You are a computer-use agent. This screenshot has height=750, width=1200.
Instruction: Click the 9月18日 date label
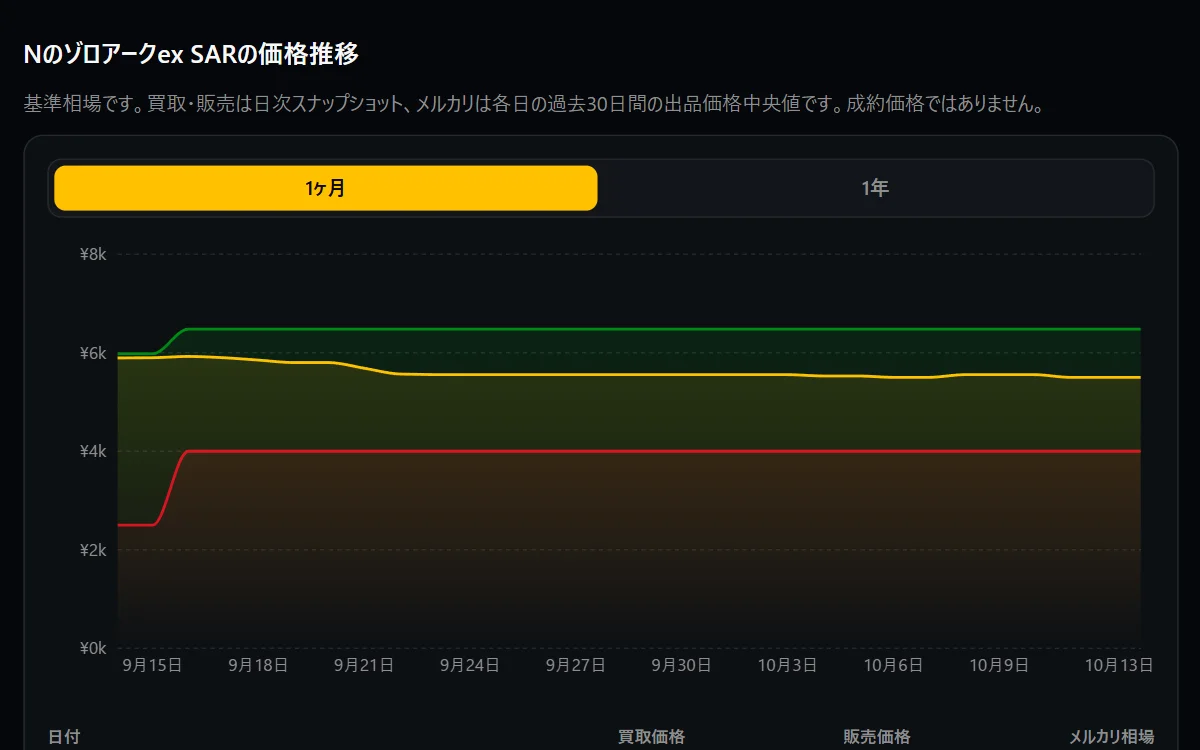258,665
